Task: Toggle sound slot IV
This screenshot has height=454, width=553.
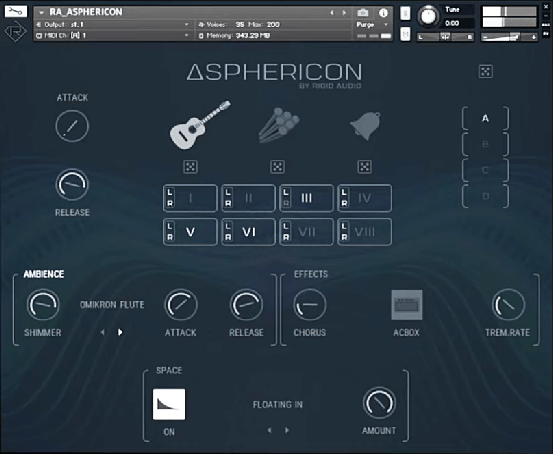Action: (x=365, y=198)
